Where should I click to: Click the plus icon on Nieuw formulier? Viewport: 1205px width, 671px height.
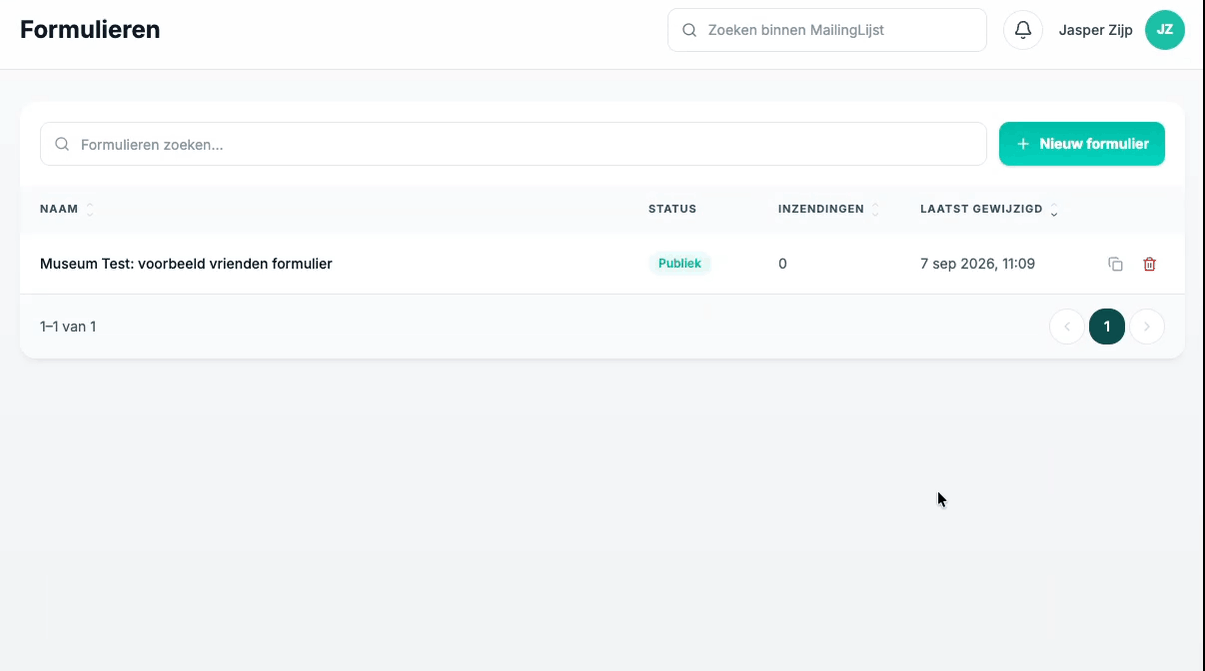tap(1023, 144)
